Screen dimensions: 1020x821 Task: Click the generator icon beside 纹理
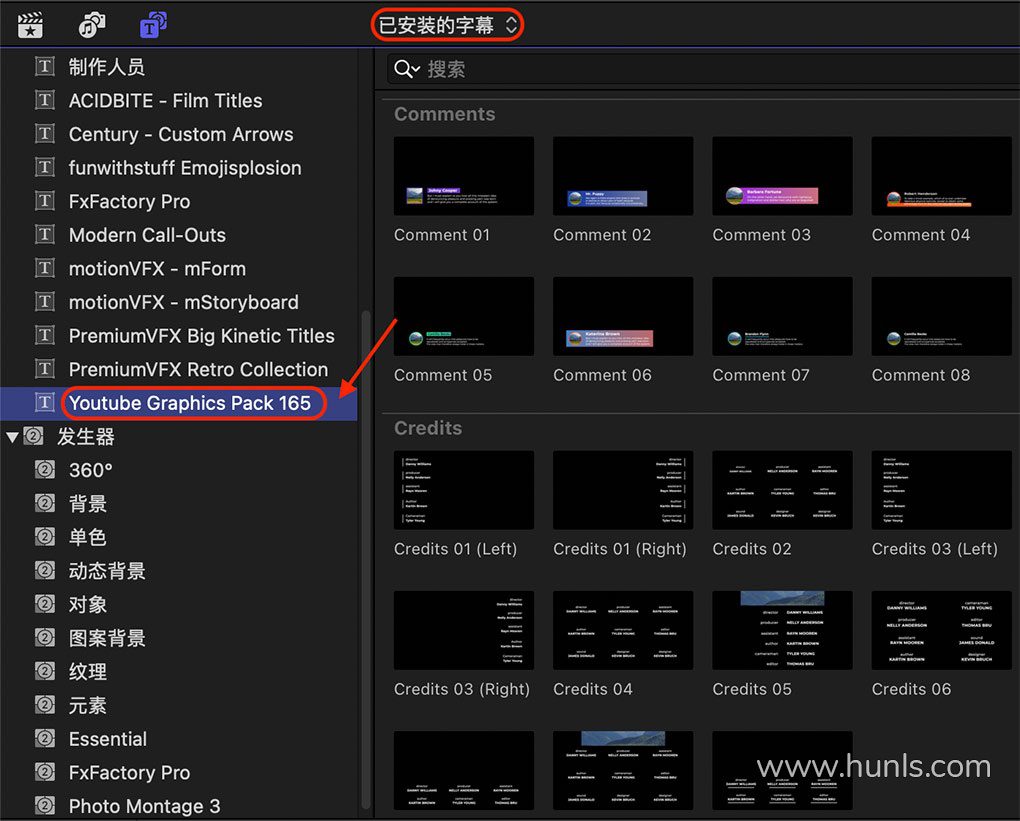click(44, 671)
